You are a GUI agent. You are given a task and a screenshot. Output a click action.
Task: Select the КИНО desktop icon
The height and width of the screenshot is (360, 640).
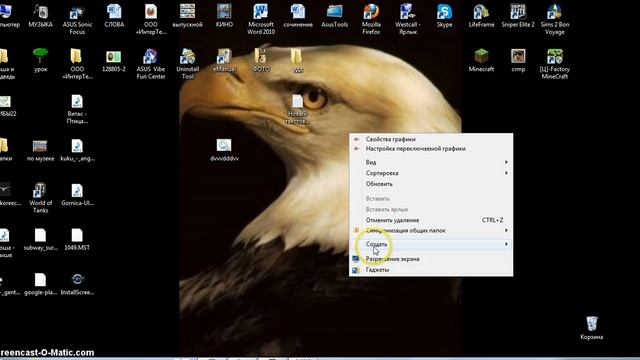(224, 16)
